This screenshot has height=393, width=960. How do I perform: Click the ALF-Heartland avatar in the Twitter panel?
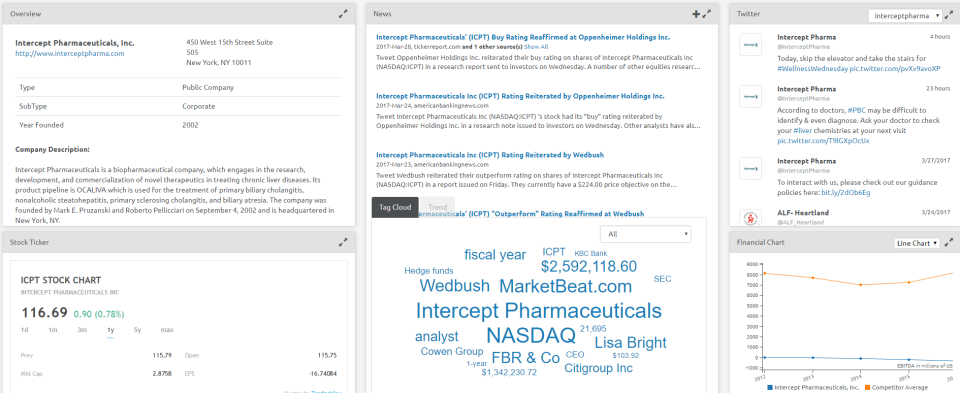(750, 217)
